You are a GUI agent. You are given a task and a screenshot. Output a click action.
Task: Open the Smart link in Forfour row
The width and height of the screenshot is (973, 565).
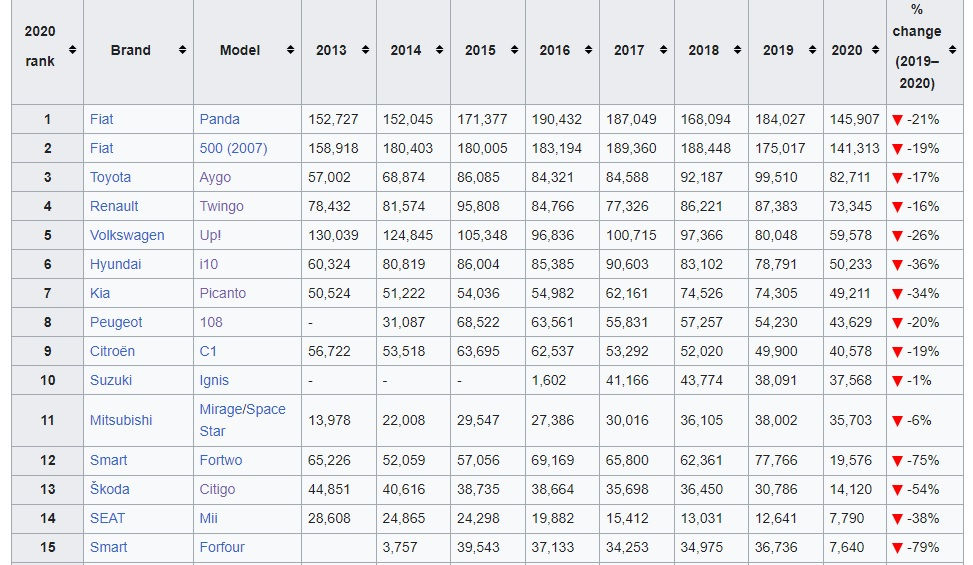pos(109,547)
